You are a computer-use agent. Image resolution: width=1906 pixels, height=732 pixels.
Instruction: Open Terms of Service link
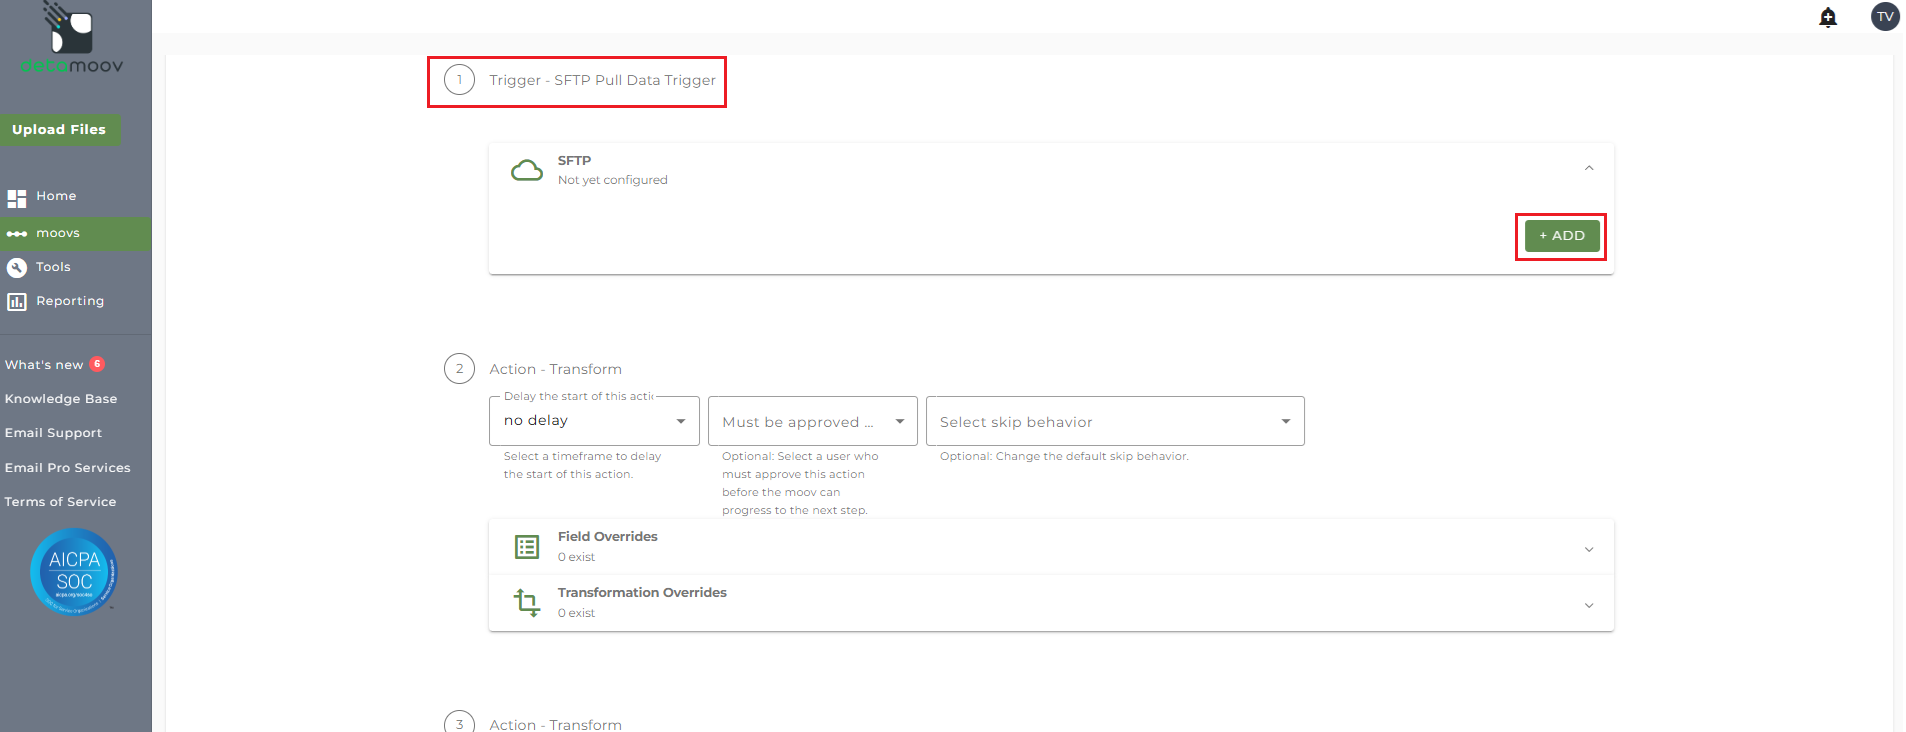(x=60, y=502)
